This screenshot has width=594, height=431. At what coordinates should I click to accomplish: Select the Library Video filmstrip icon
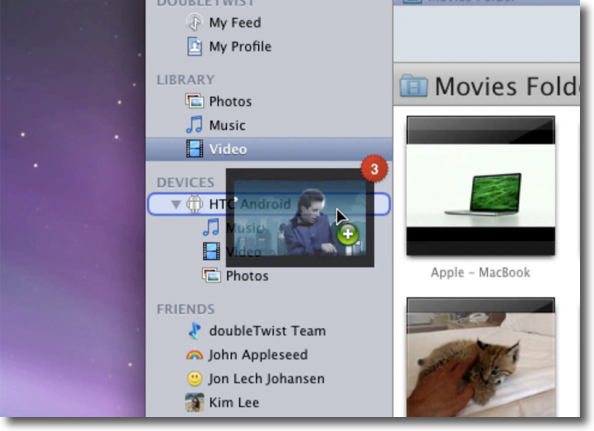(194, 149)
